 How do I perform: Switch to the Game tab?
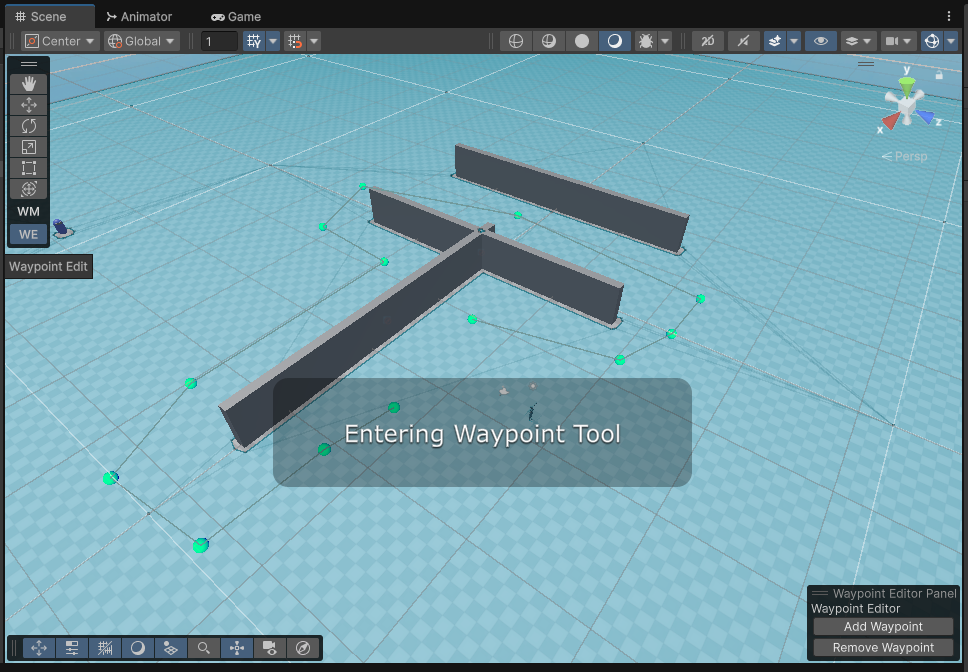[x=236, y=16]
